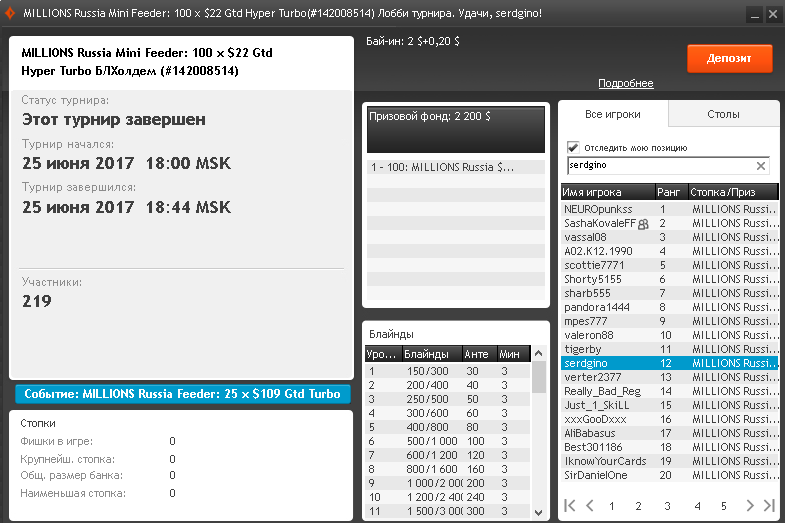Click the buddy icon next to SashaKovaleFF
785x523 pixels.
click(643, 224)
